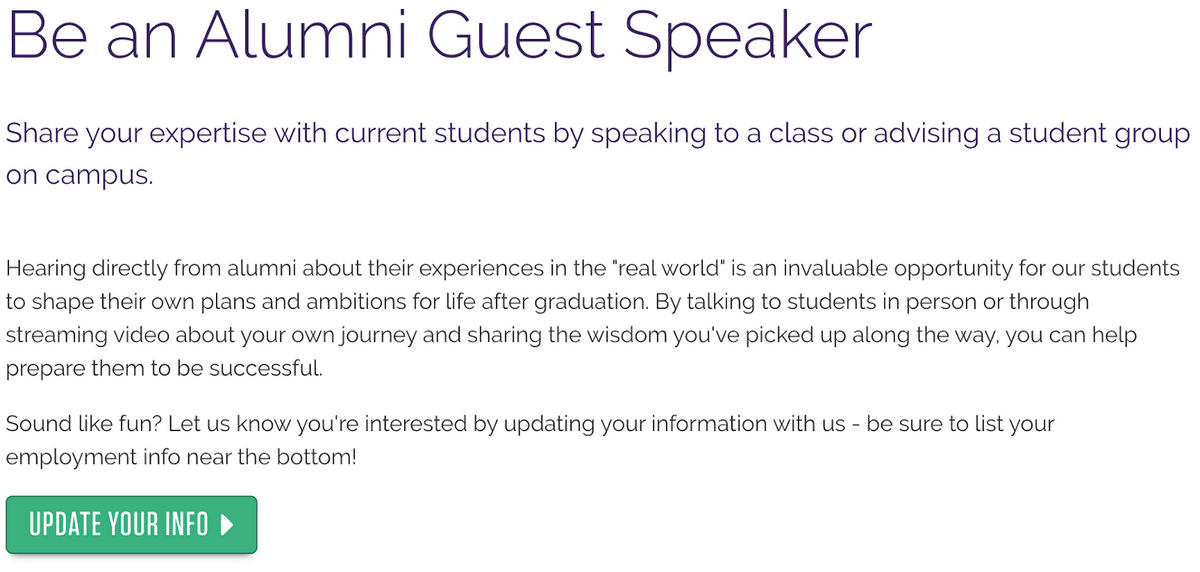Click 'on campus.' at the subheading end
This screenshot has height=572, width=1200.
[80, 176]
